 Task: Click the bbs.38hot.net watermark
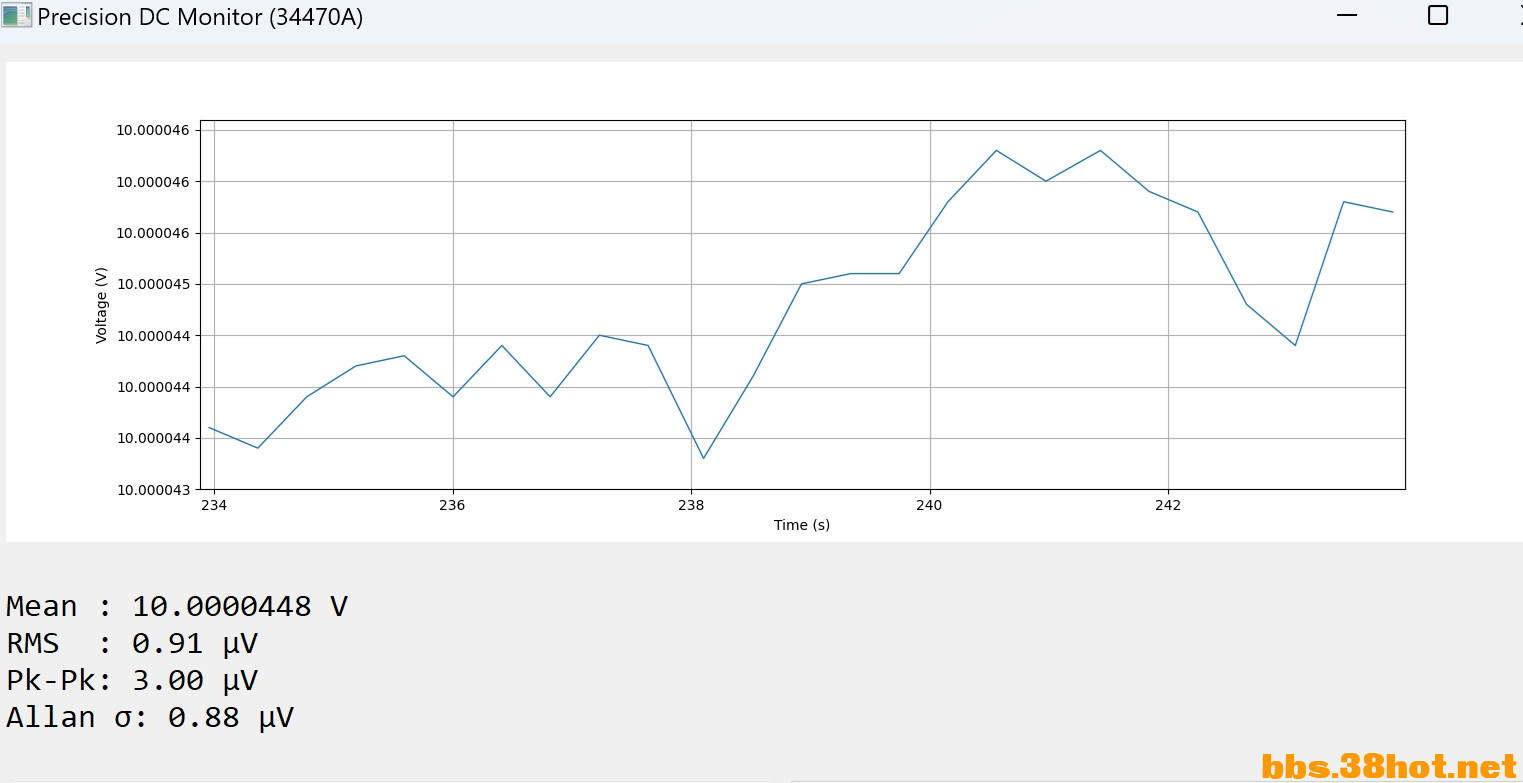click(1388, 767)
